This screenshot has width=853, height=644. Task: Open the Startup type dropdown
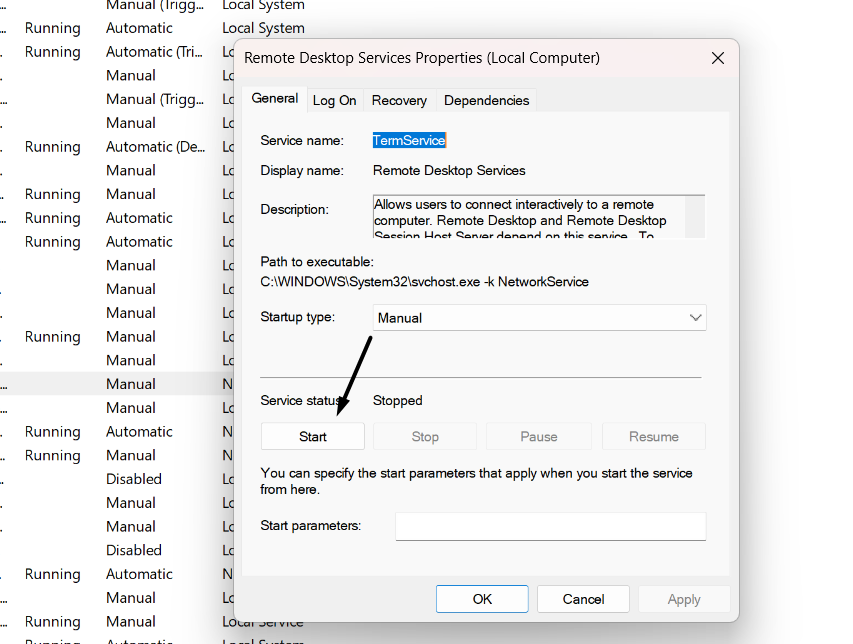tap(539, 318)
